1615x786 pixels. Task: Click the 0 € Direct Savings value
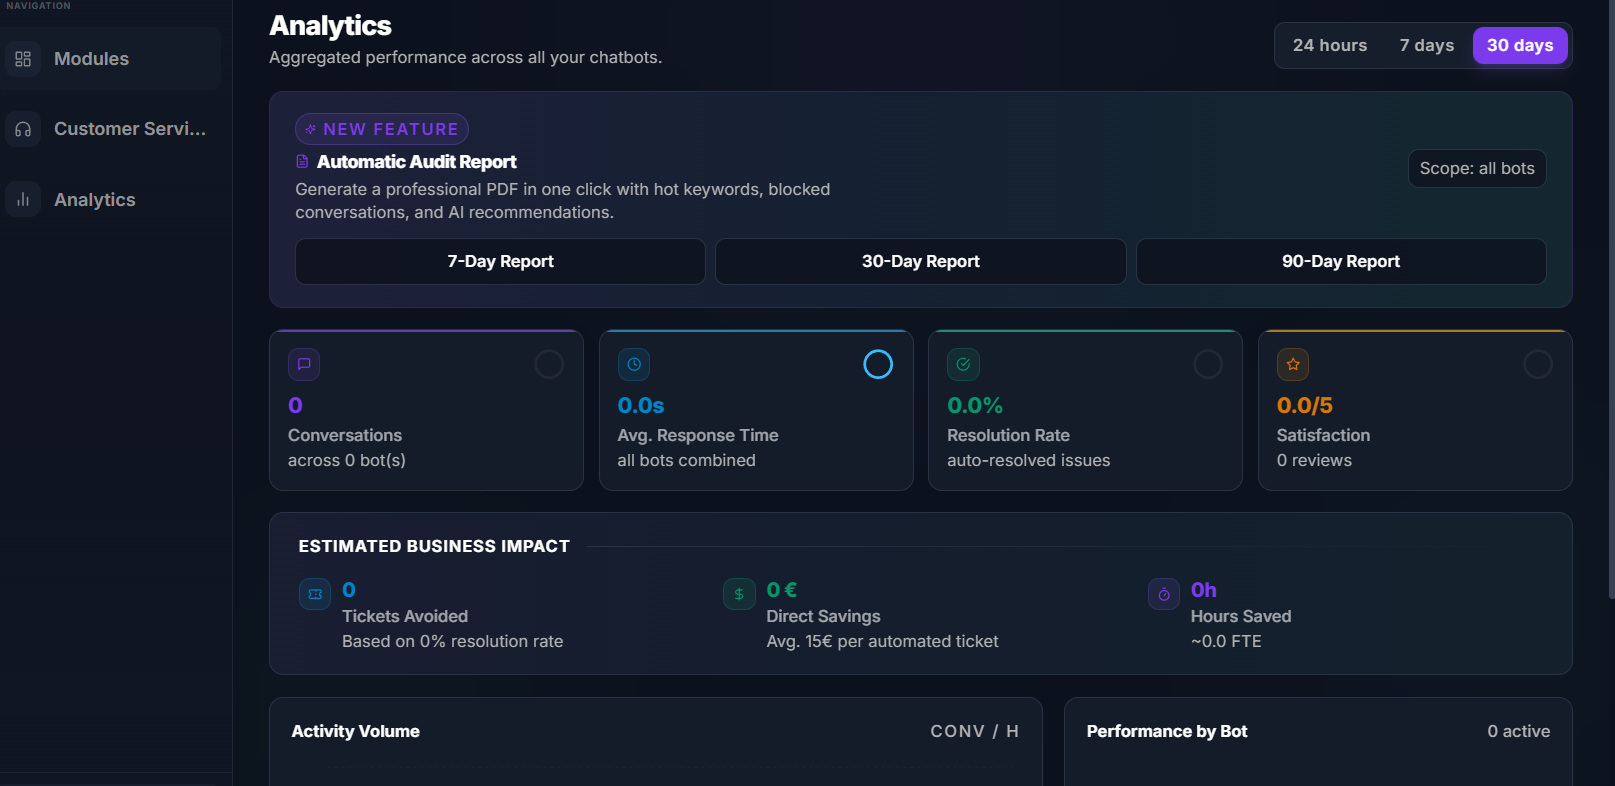(x=782, y=590)
